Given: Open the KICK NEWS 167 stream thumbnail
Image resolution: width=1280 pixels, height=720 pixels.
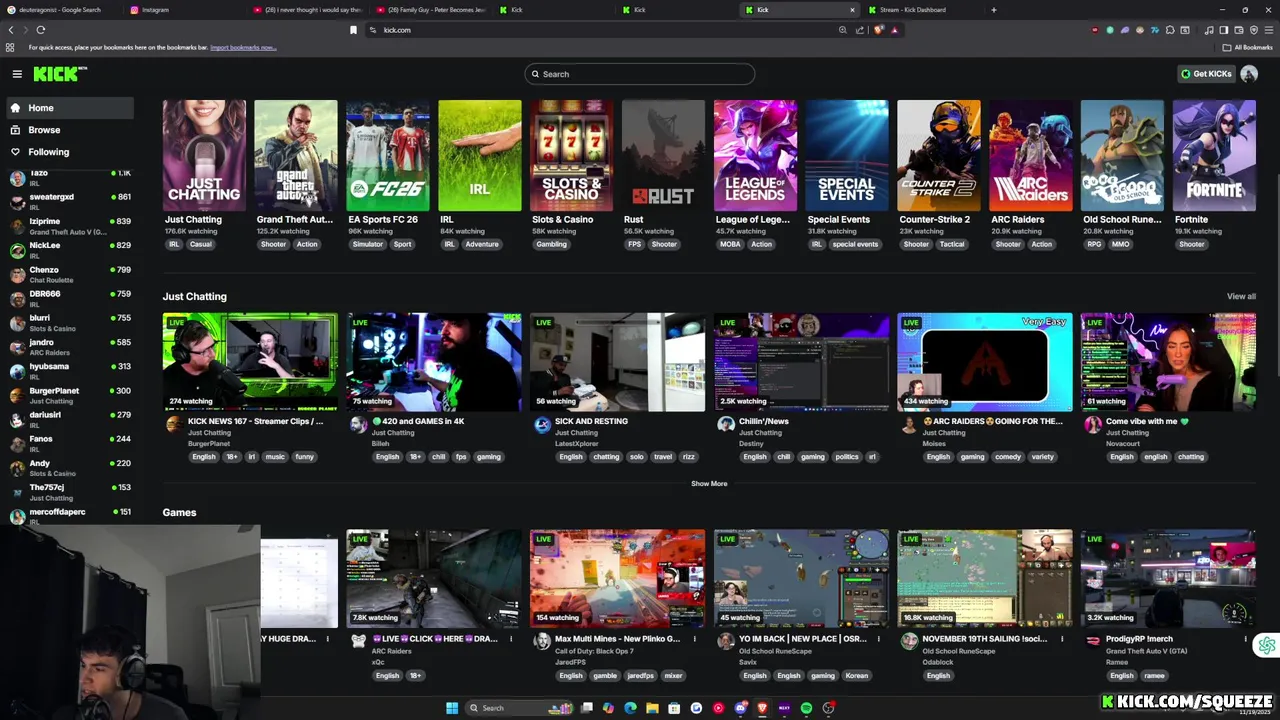Looking at the screenshot, I should tap(250, 362).
